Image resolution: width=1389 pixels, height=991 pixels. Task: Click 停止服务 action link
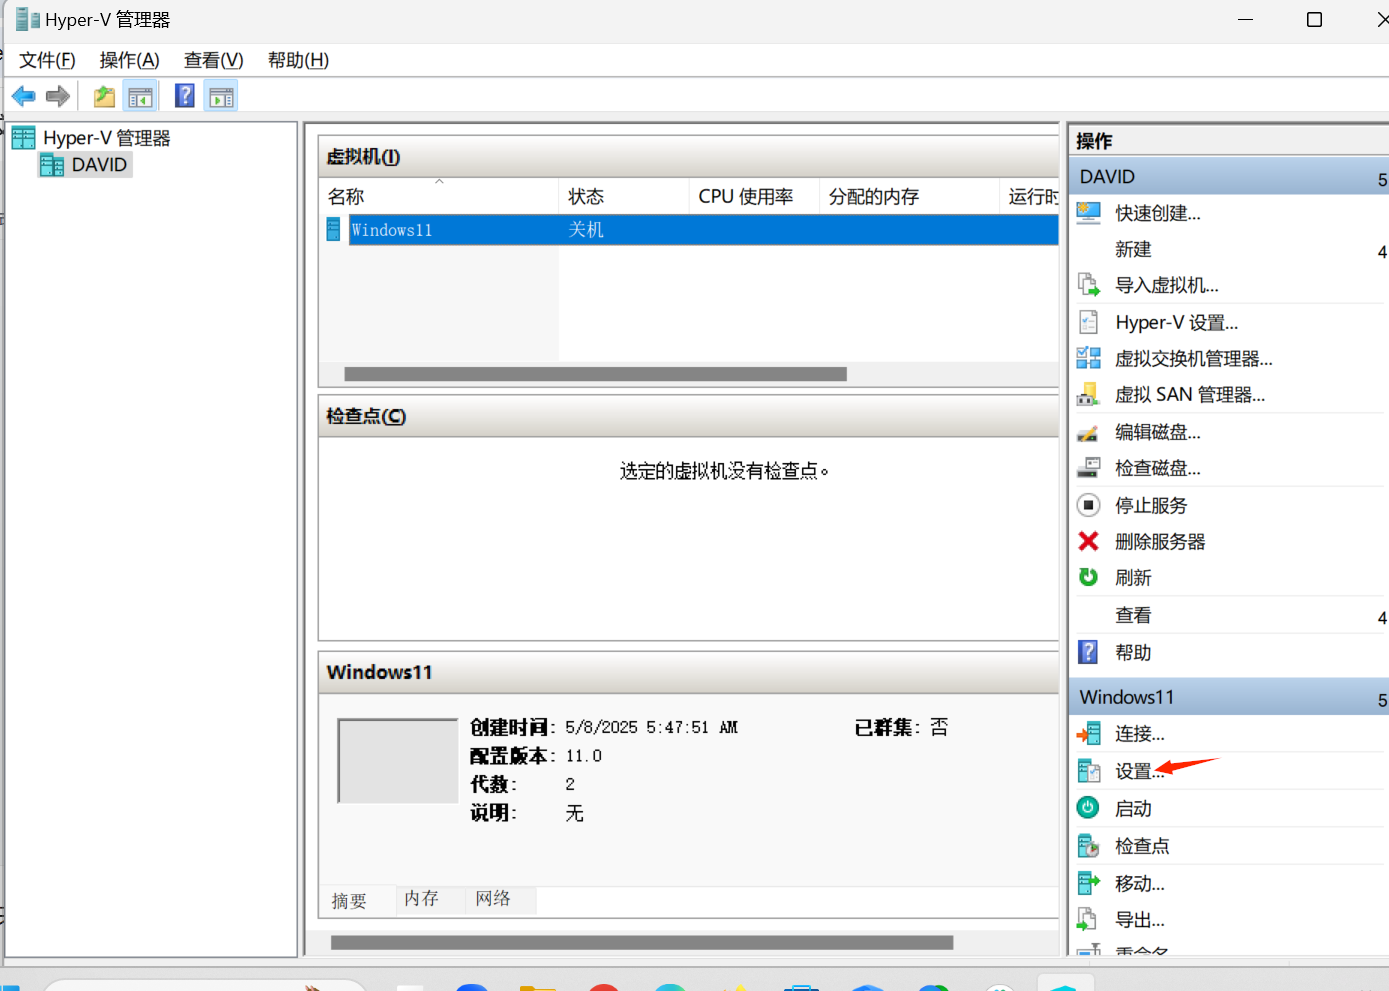pyautogui.click(x=1151, y=505)
